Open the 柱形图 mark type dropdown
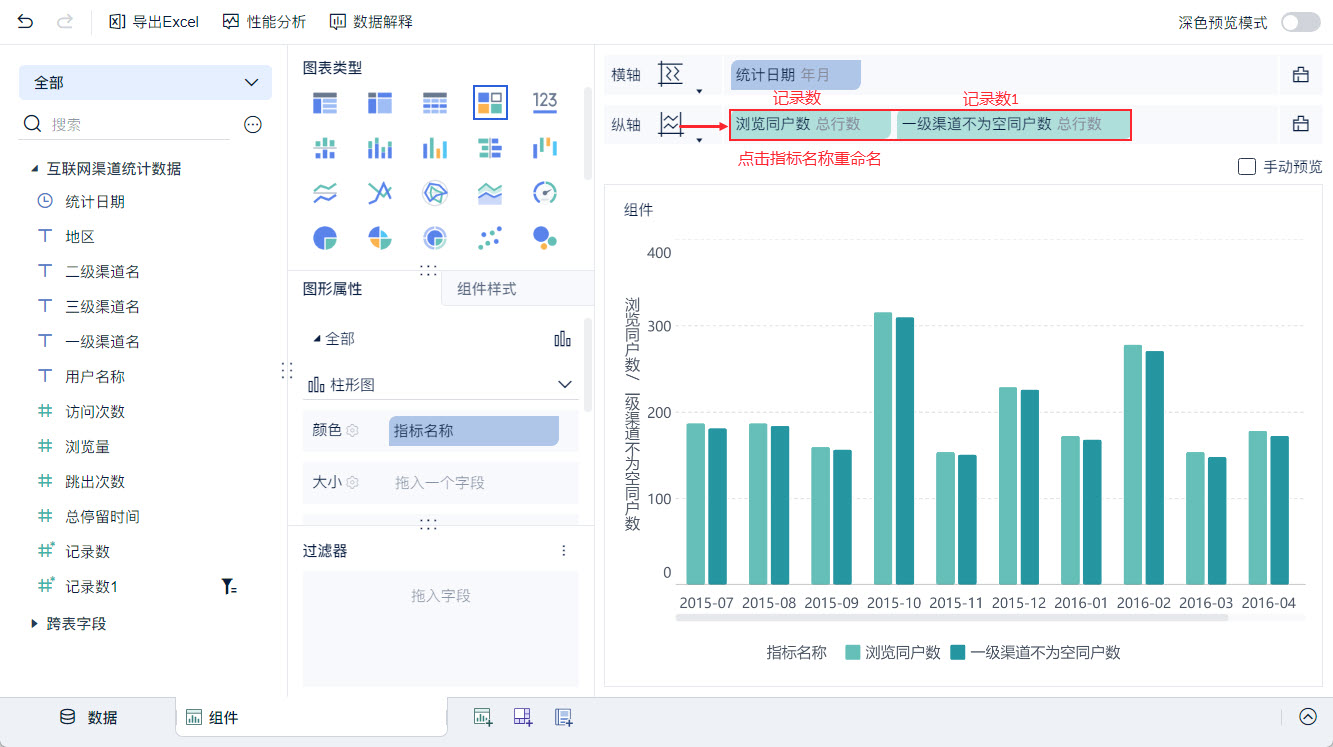 point(440,385)
